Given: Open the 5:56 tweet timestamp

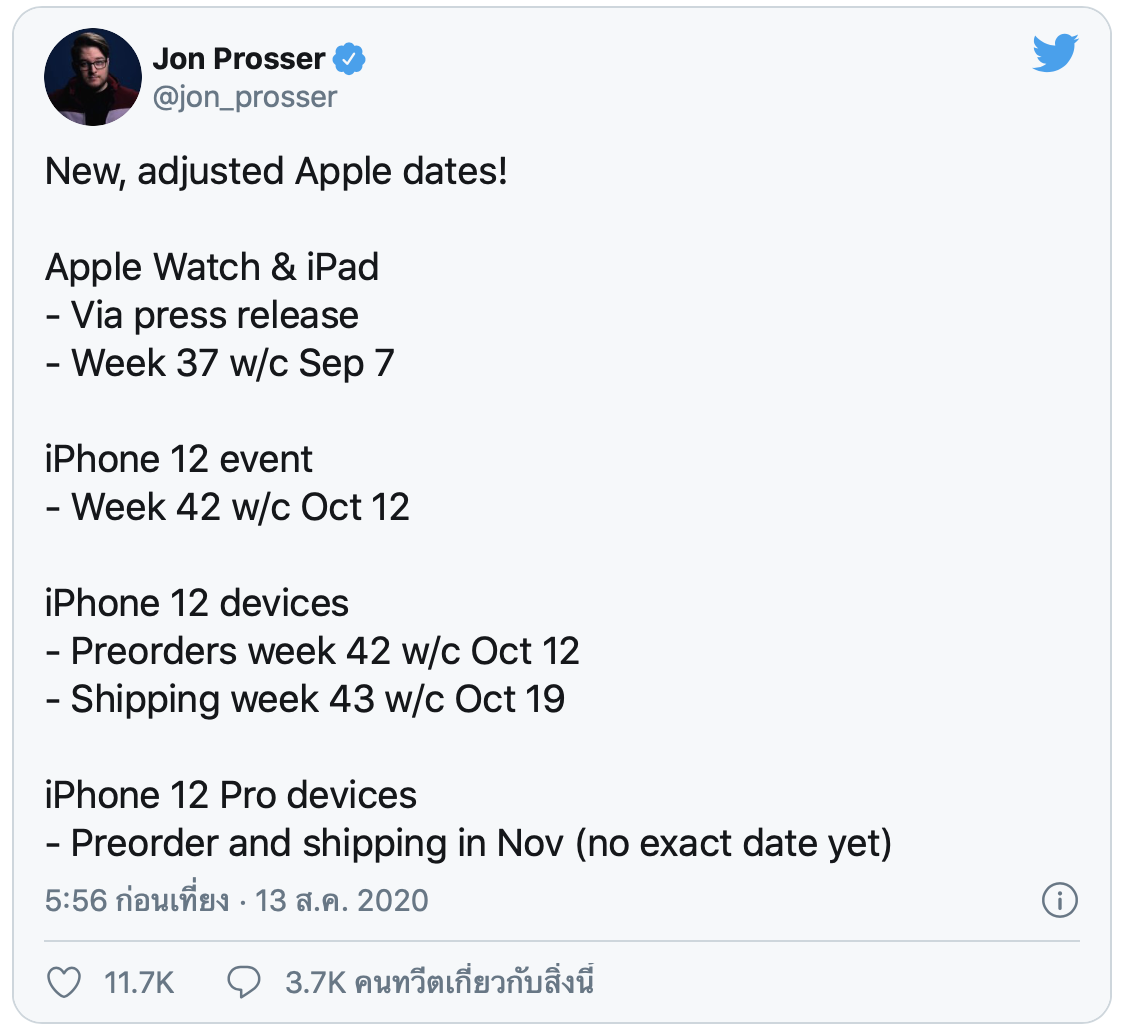Looking at the screenshot, I should pyautogui.click(x=137, y=900).
